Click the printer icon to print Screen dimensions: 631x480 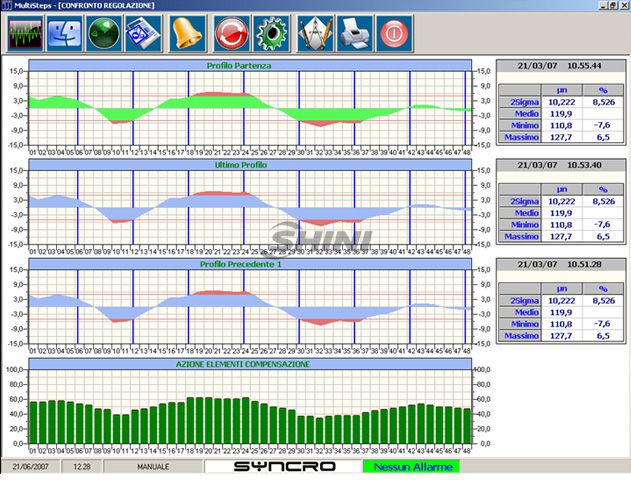tap(355, 34)
